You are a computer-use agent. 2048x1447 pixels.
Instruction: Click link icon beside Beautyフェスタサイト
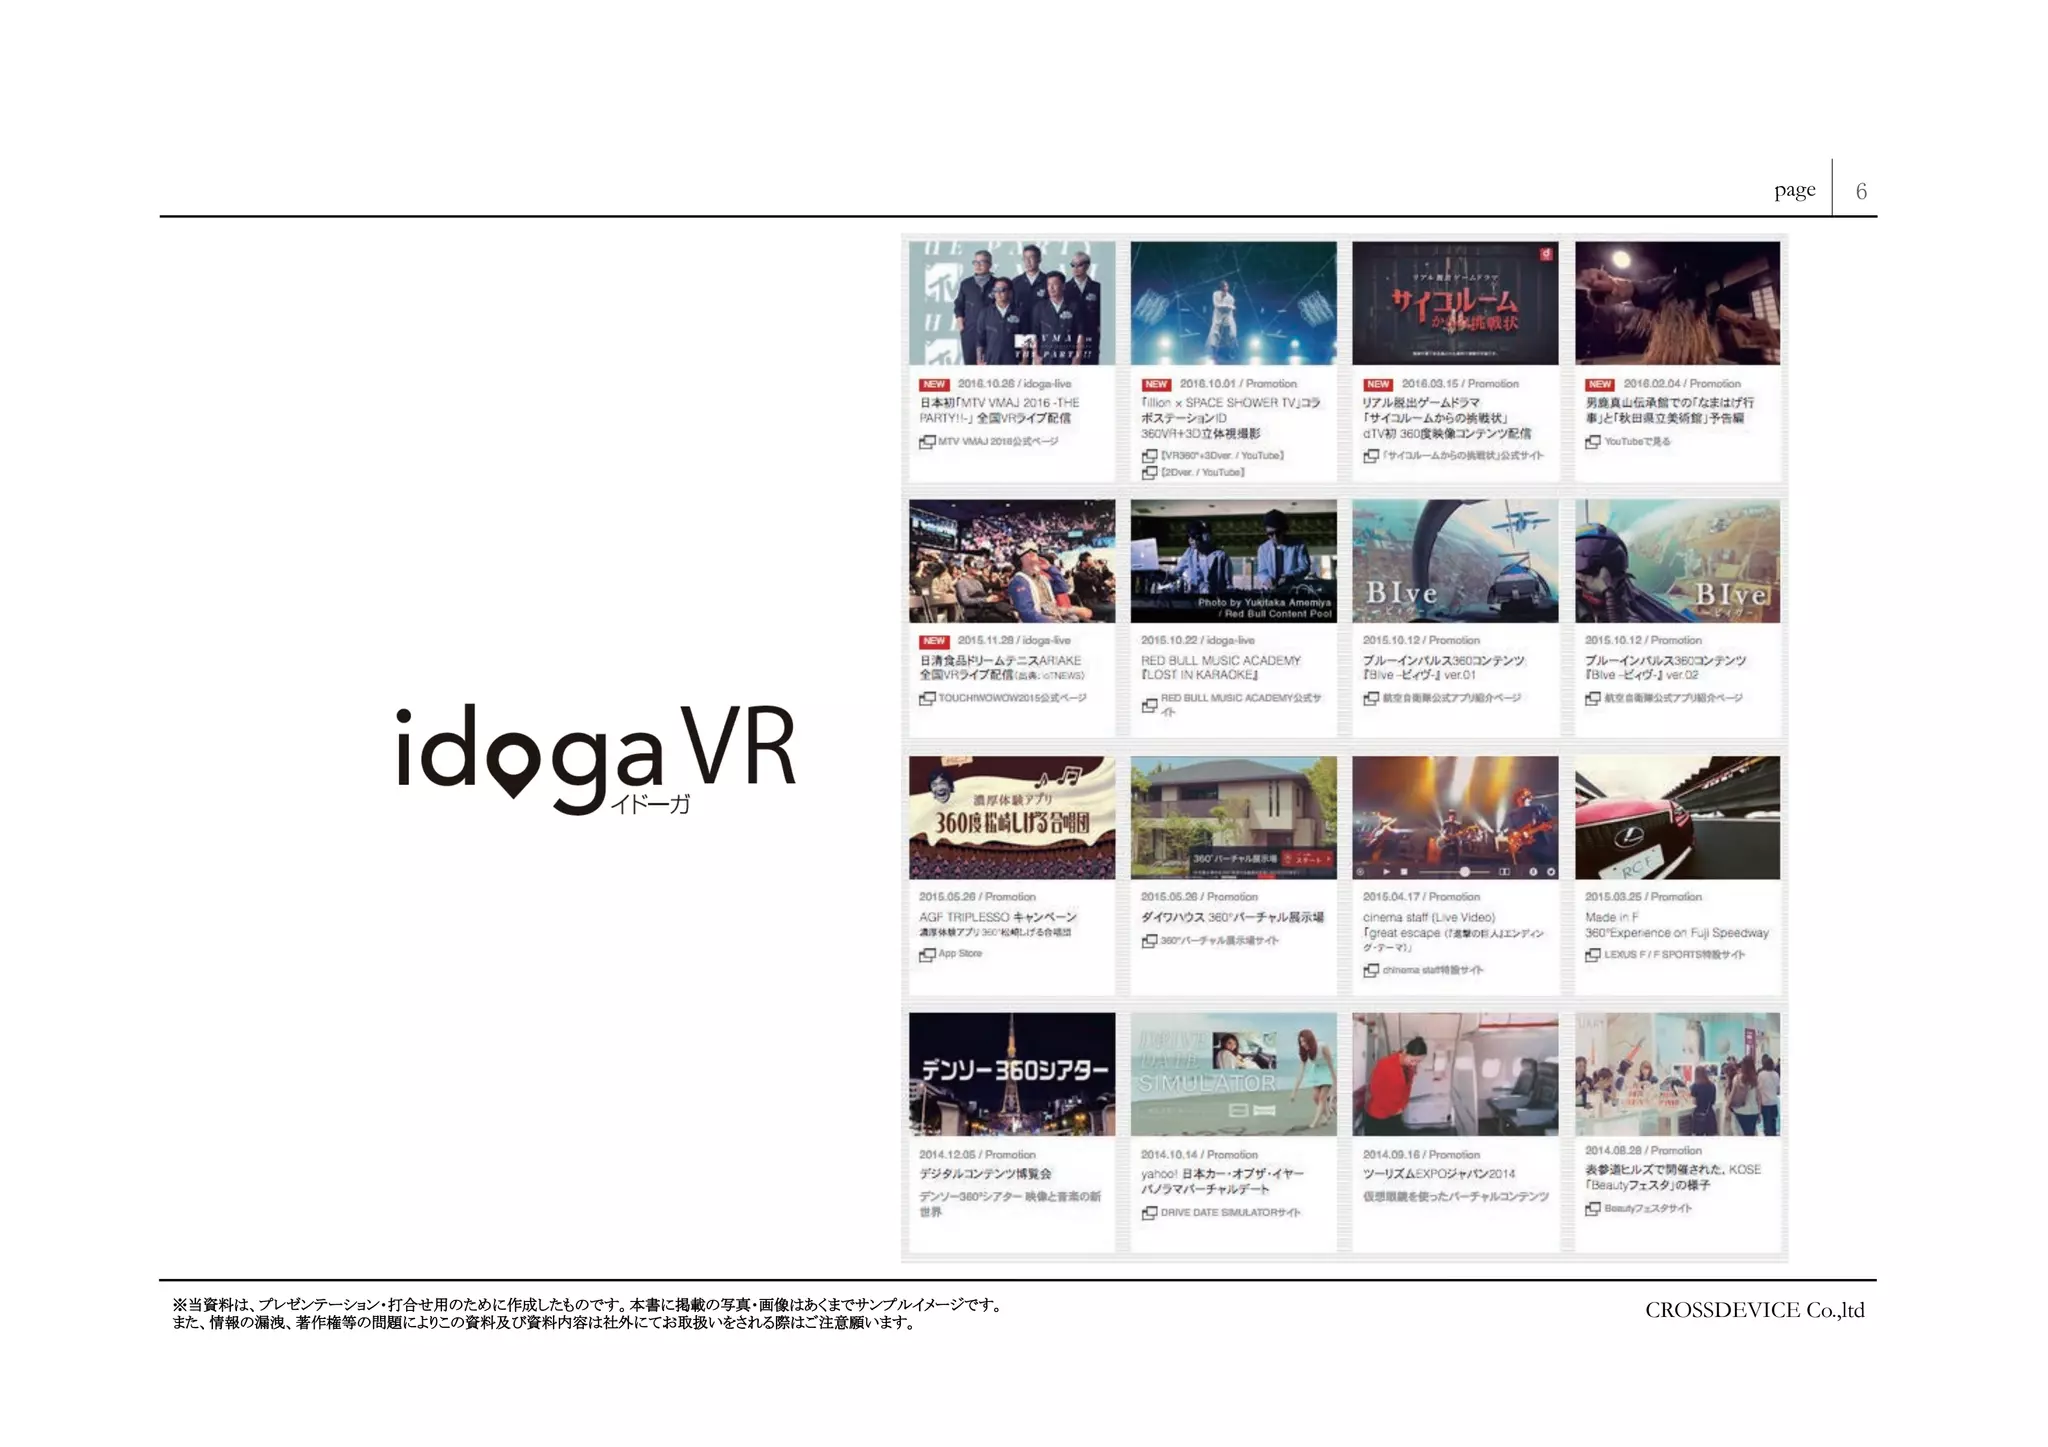(x=1593, y=1209)
